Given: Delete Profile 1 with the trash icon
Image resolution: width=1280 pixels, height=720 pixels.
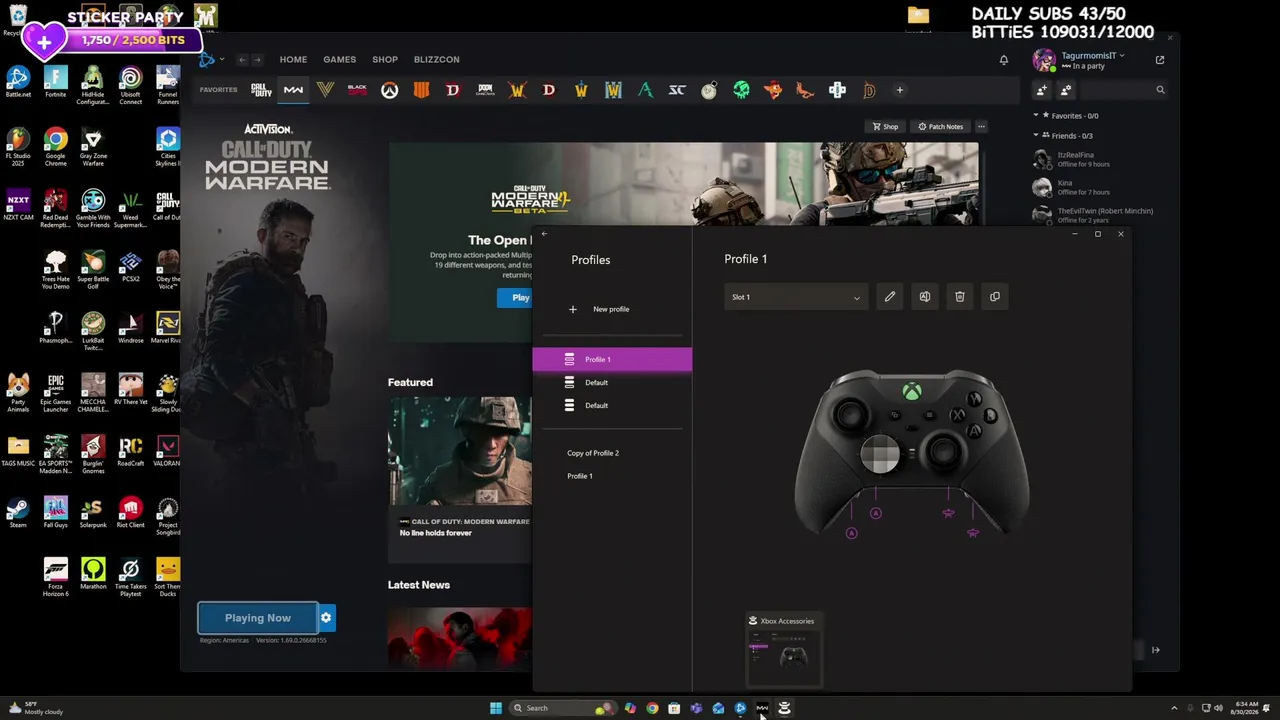Looking at the screenshot, I should (x=959, y=297).
